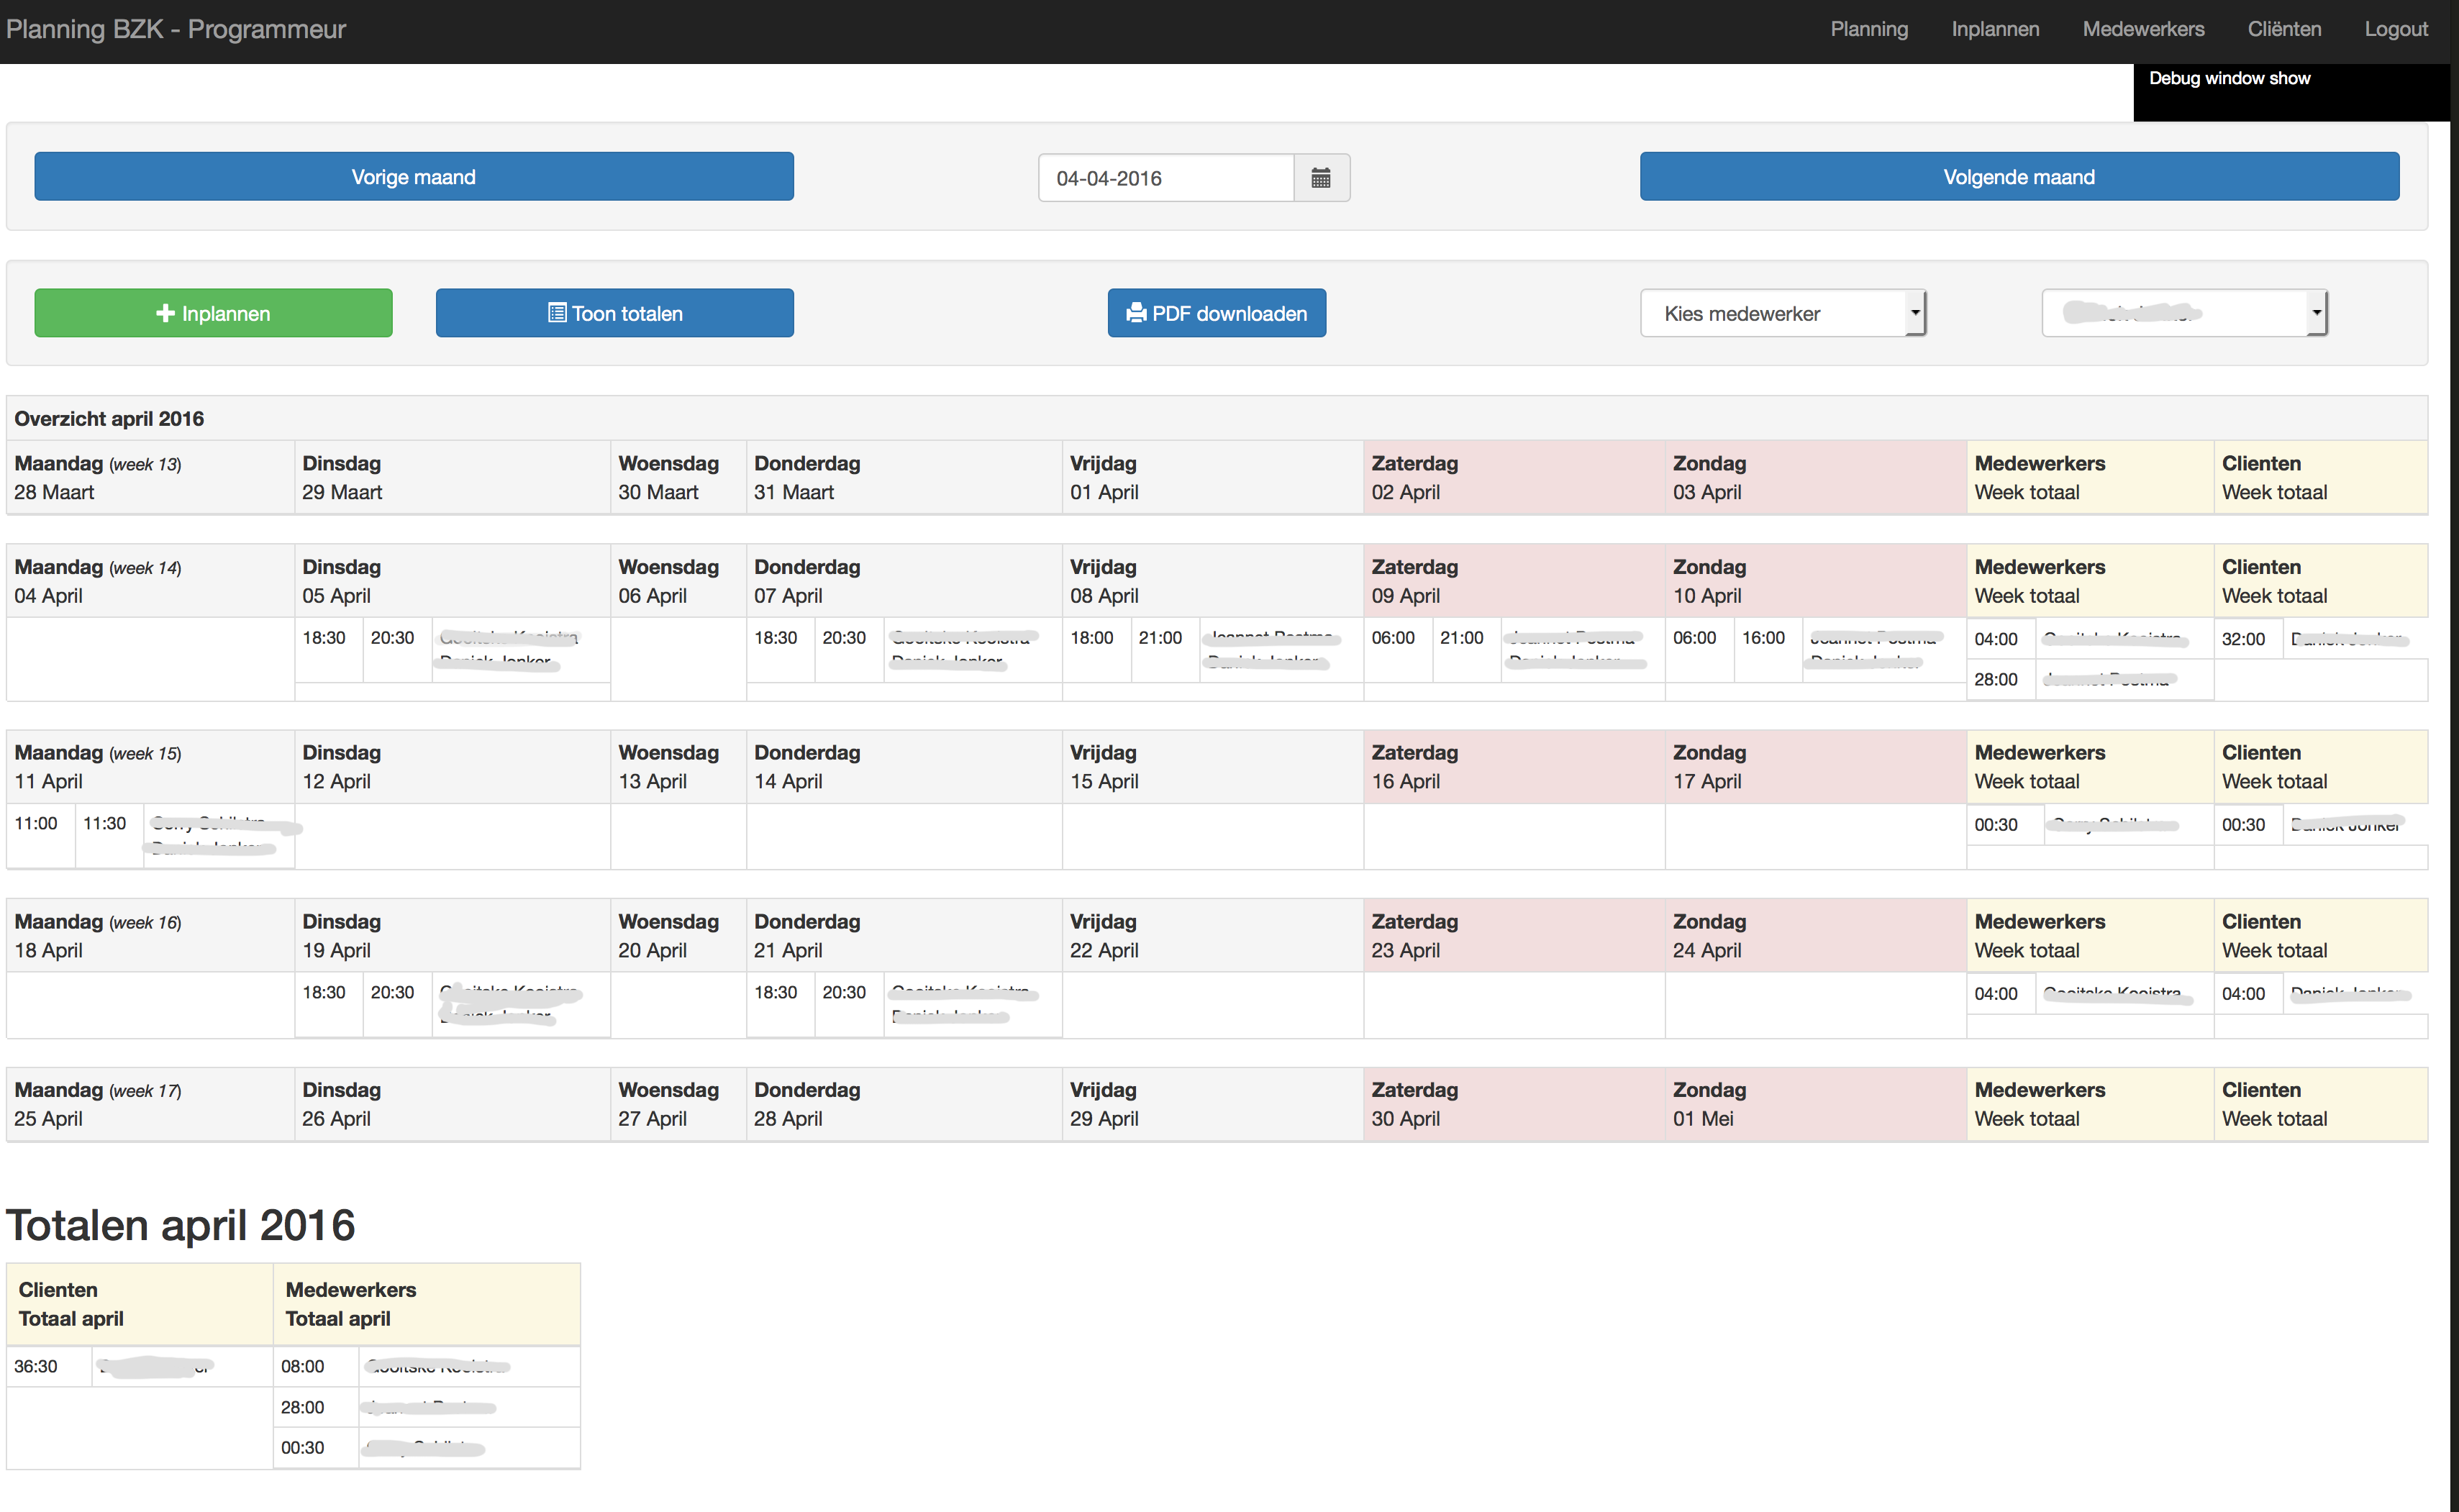
Task: Click the list icon on Toon totalen
Action: click(557, 313)
